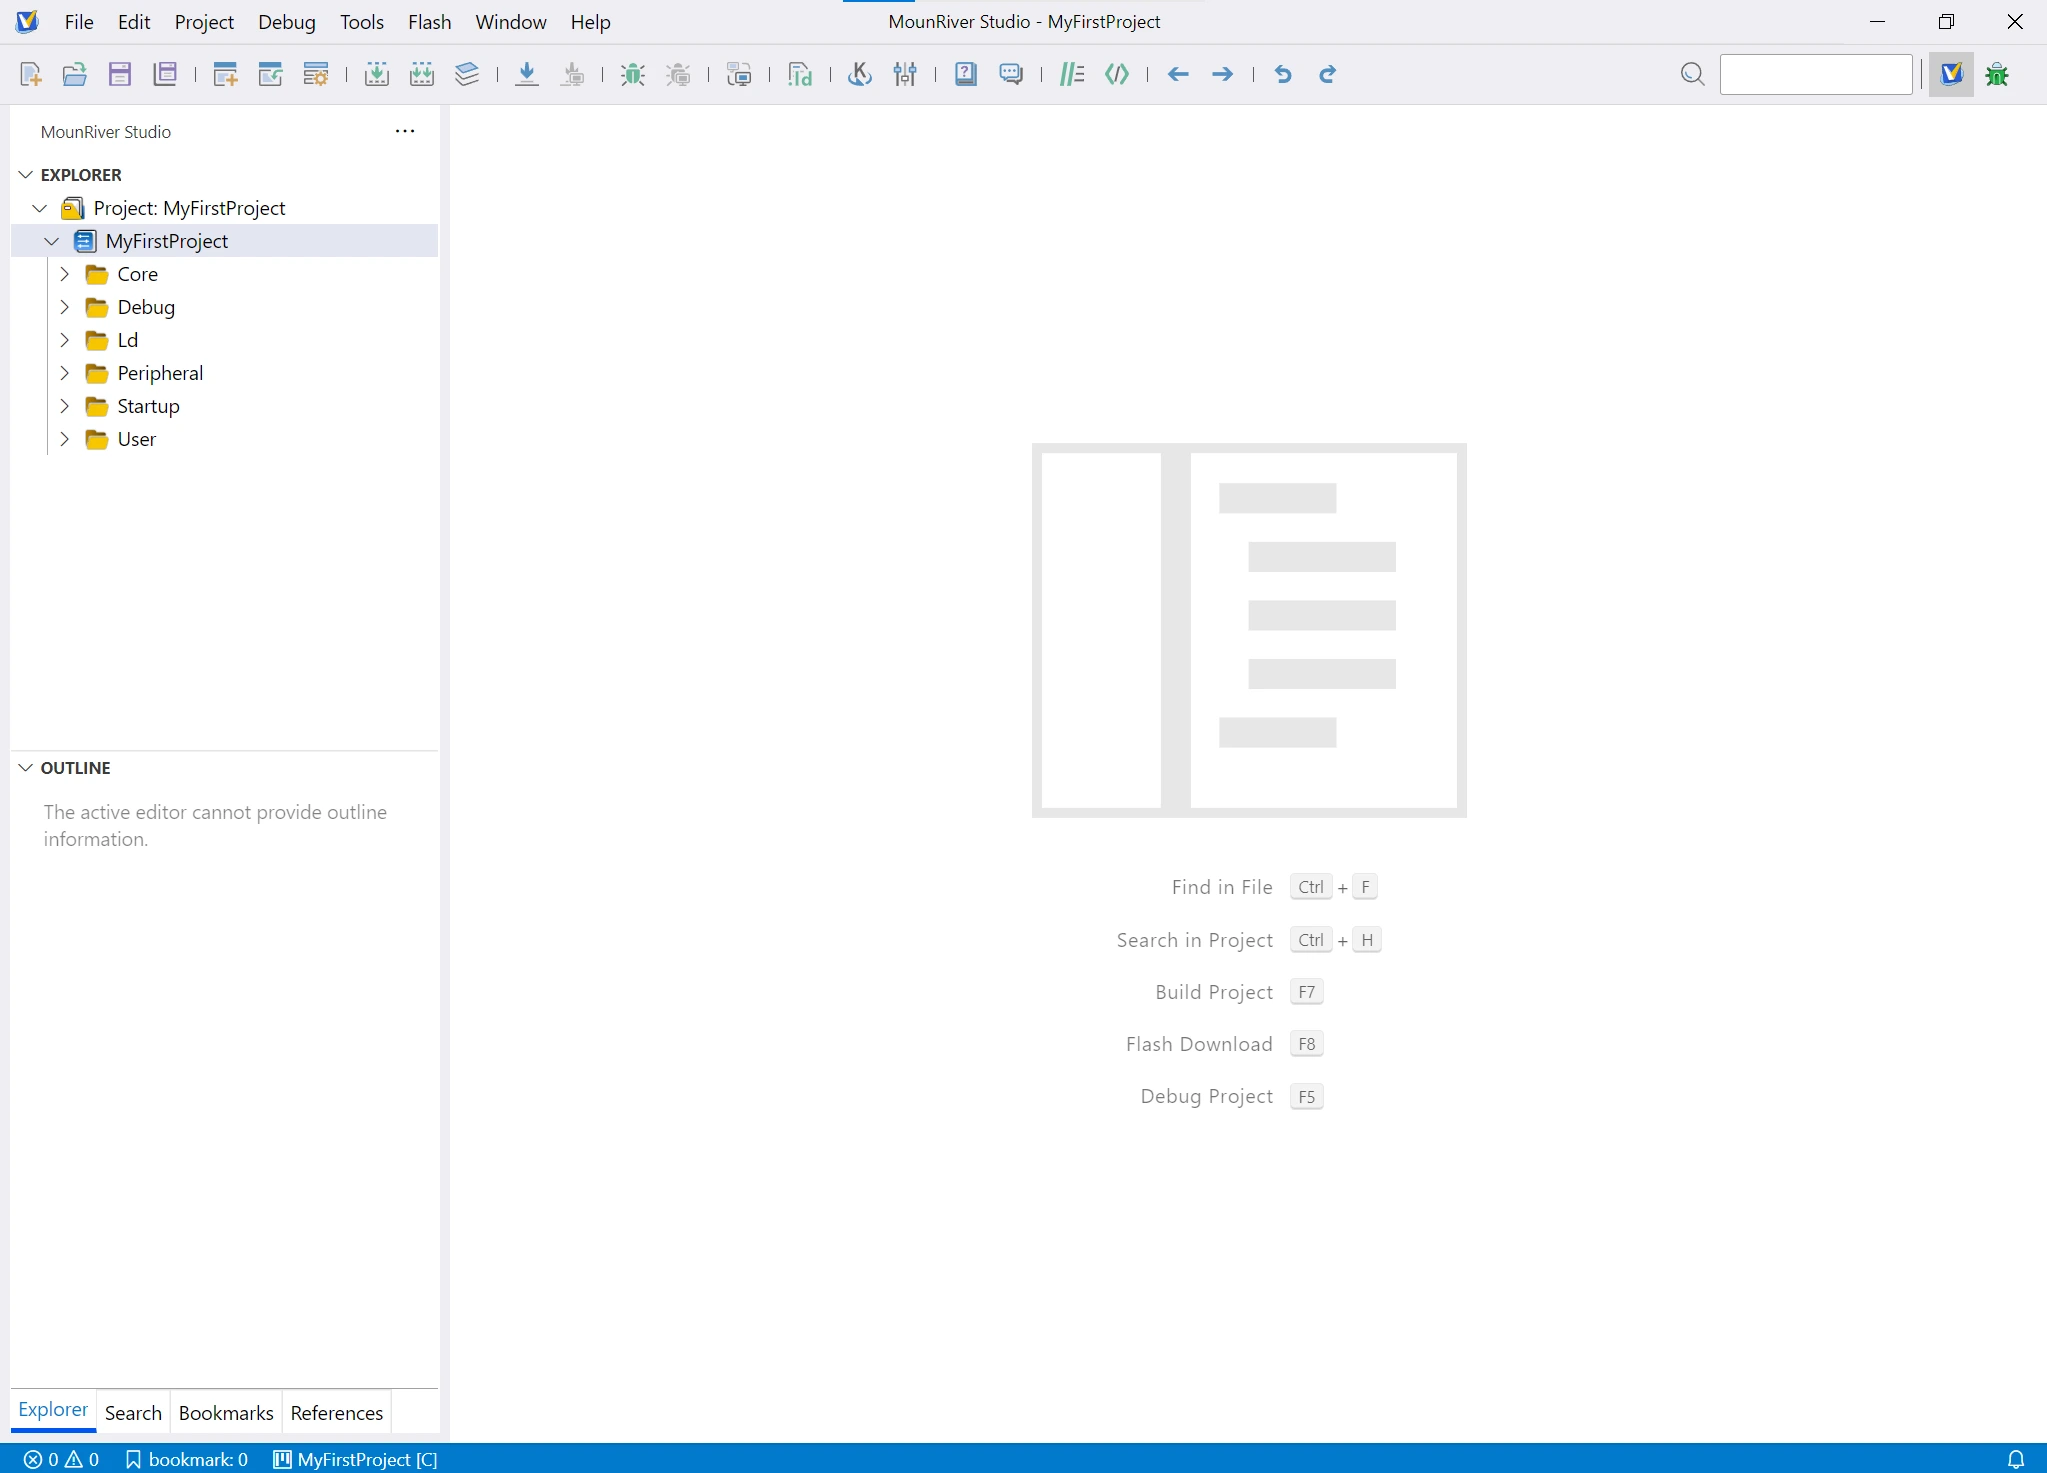
Task: Collapse the OUTLINE section
Action: click(x=26, y=768)
